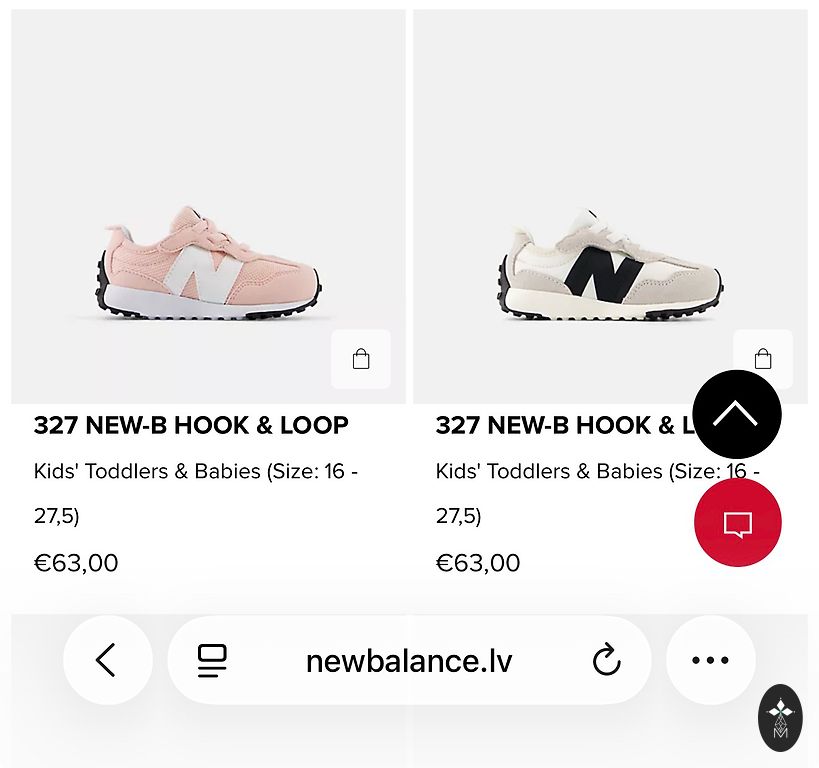Select the right Kids' Toddlers & Babies description
Screen dimensions: 819x768
(x=598, y=493)
